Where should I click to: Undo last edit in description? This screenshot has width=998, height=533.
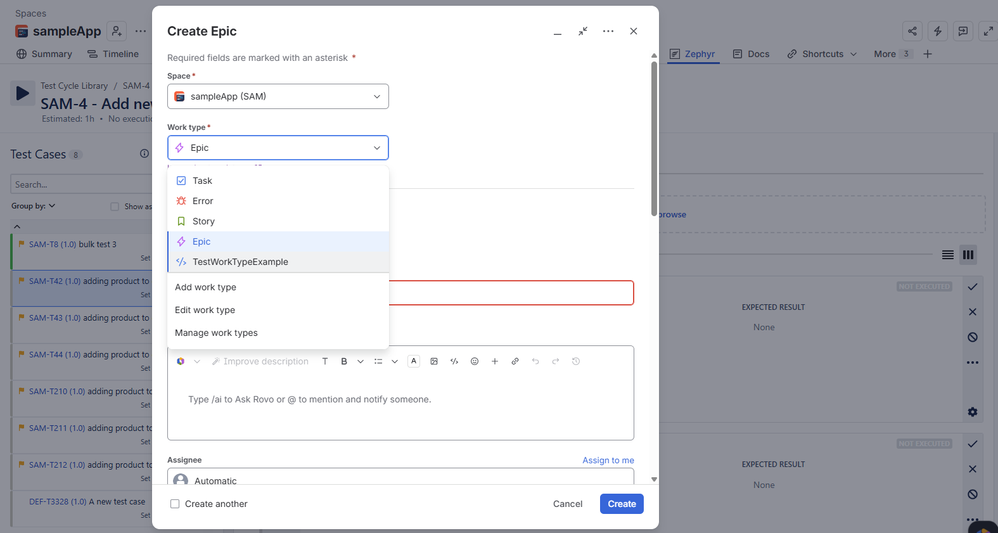pos(535,361)
